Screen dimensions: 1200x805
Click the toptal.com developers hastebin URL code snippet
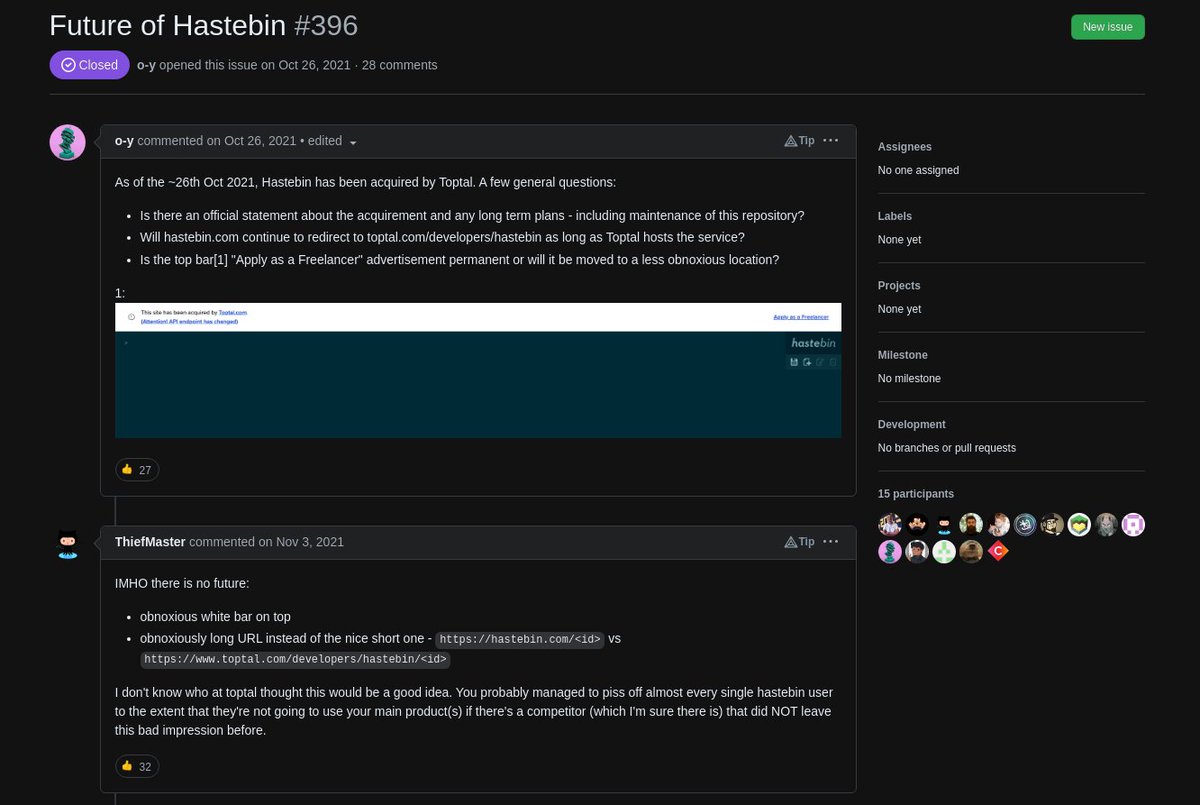pyautogui.click(x=295, y=660)
